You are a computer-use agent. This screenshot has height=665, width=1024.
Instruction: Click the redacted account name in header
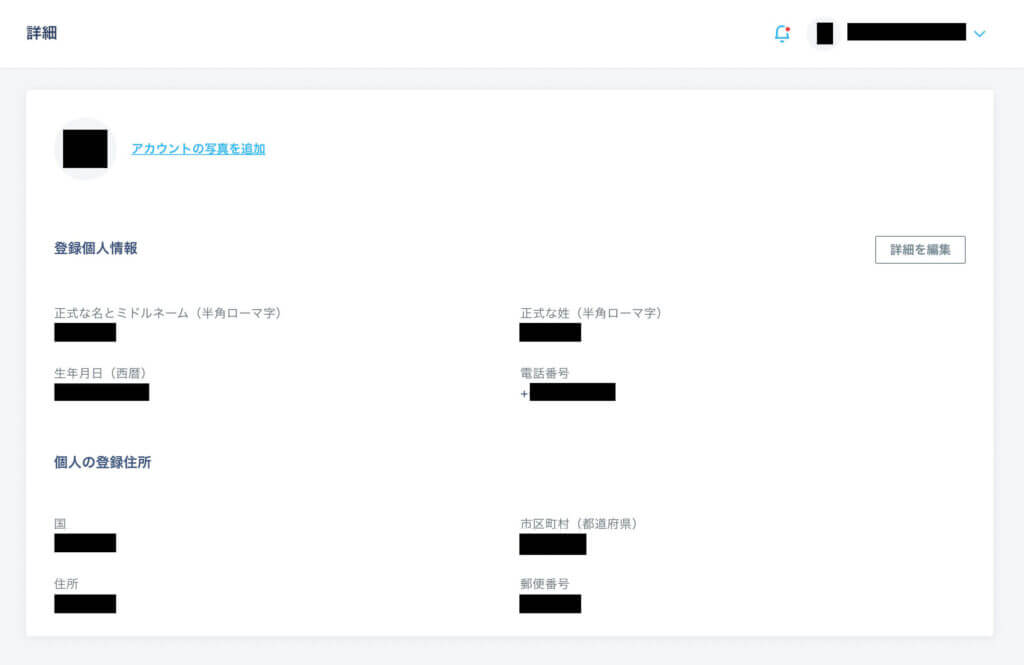pyautogui.click(x=906, y=31)
